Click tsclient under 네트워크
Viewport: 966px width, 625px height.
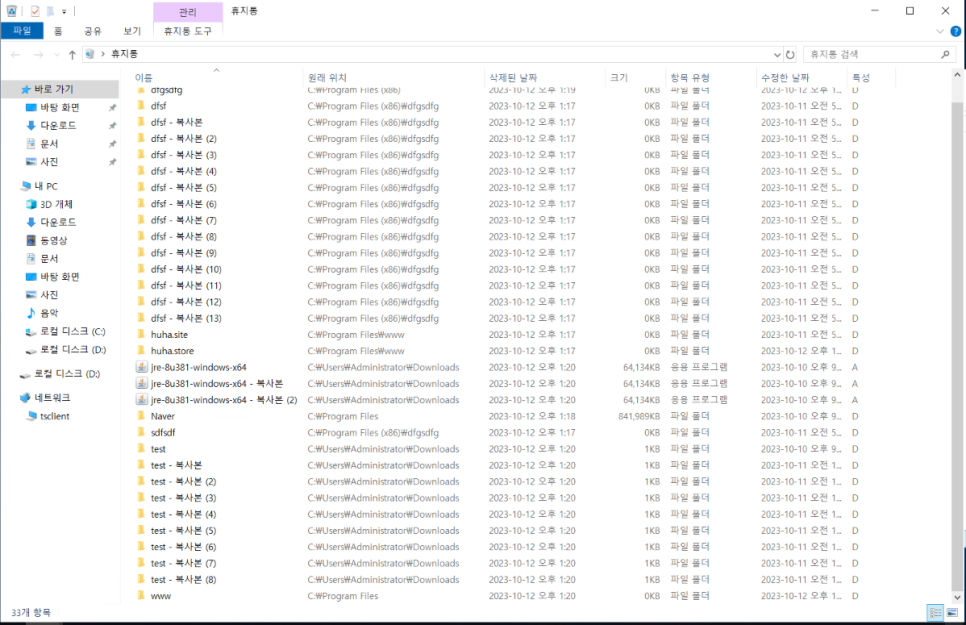[x=55, y=416]
